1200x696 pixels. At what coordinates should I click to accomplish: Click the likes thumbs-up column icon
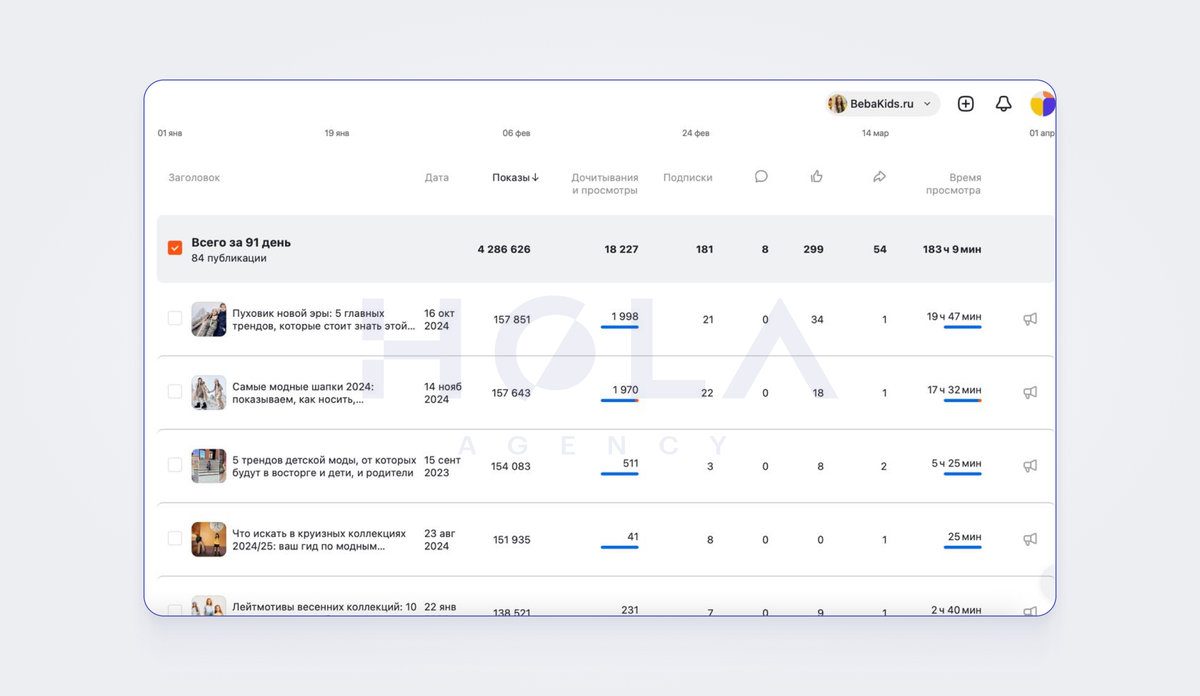(816, 176)
